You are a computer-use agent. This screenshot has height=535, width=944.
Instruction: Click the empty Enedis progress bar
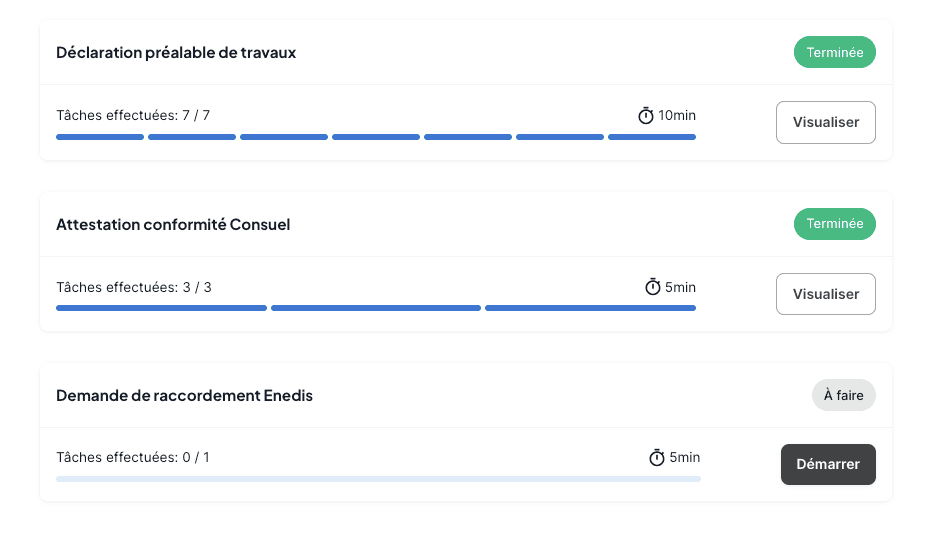(x=378, y=479)
